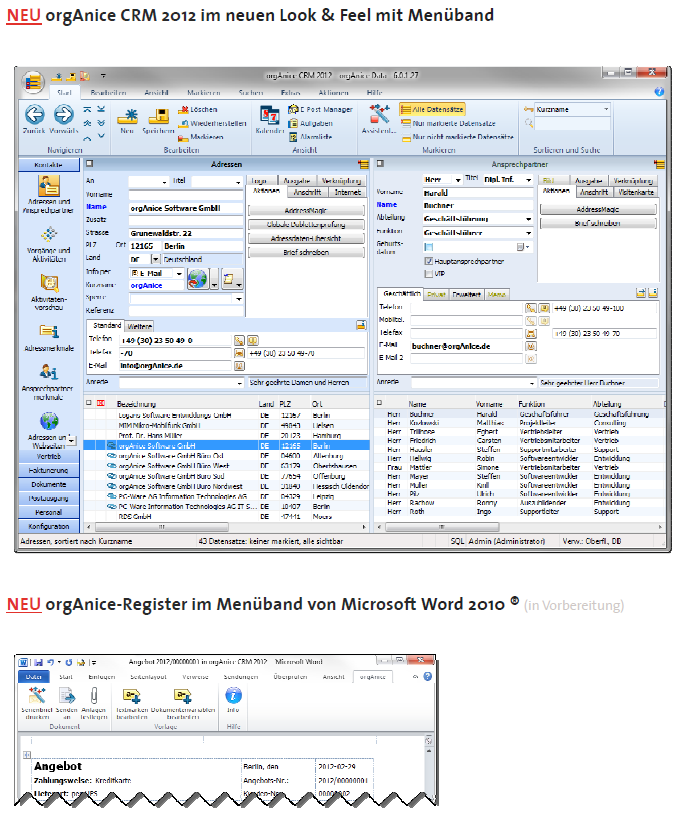680x819 pixels.
Task: Open the Bearbeiten ribbon tab
Action: coord(108,92)
